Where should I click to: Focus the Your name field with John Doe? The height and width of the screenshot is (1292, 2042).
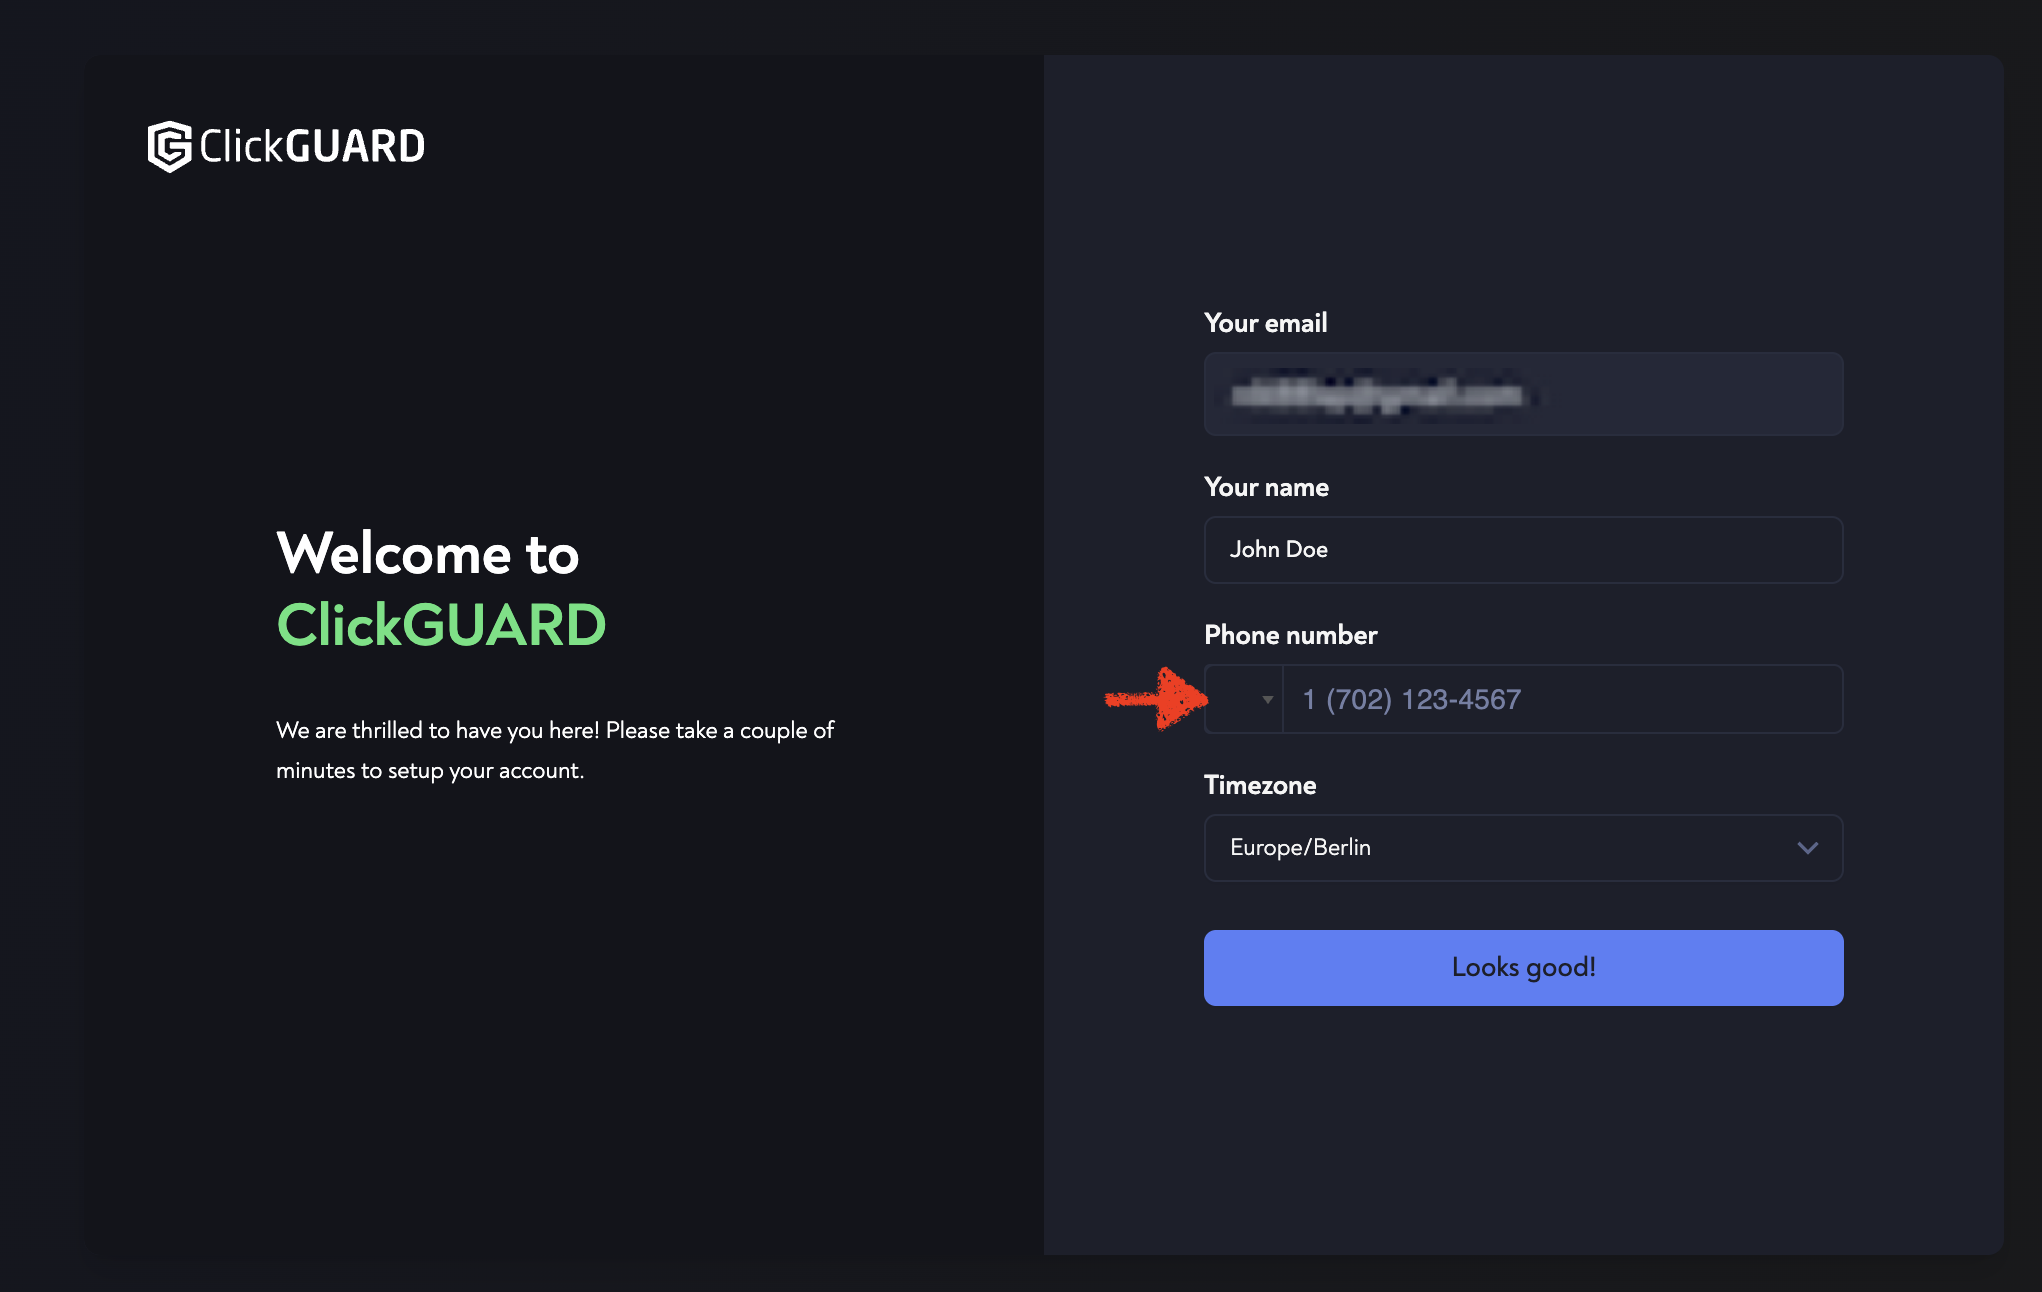[1523, 550]
